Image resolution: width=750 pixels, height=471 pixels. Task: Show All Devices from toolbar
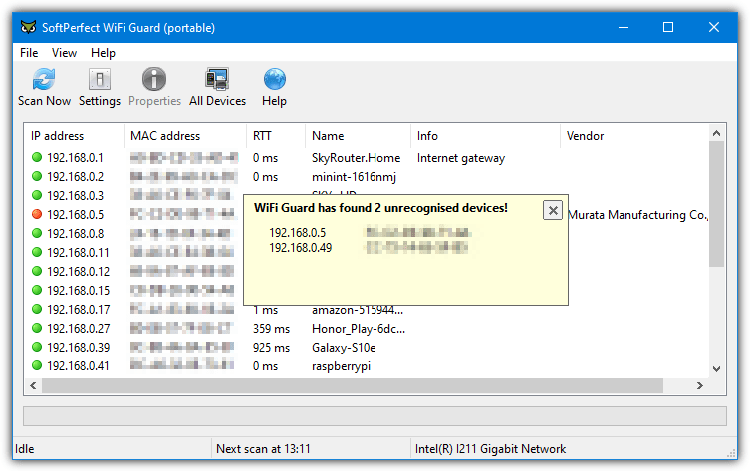click(217, 88)
